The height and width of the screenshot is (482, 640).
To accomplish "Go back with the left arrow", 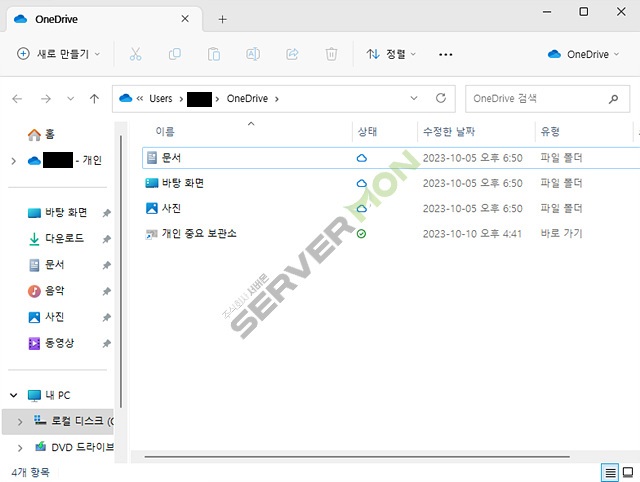I will tap(17, 98).
